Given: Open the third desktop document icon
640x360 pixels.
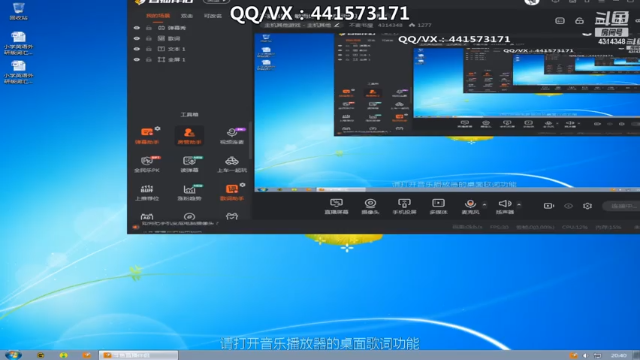Looking at the screenshot, I should 18,72.
